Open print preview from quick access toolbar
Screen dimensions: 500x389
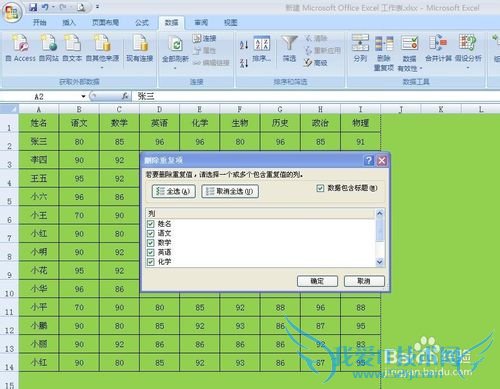pos(81,7)
